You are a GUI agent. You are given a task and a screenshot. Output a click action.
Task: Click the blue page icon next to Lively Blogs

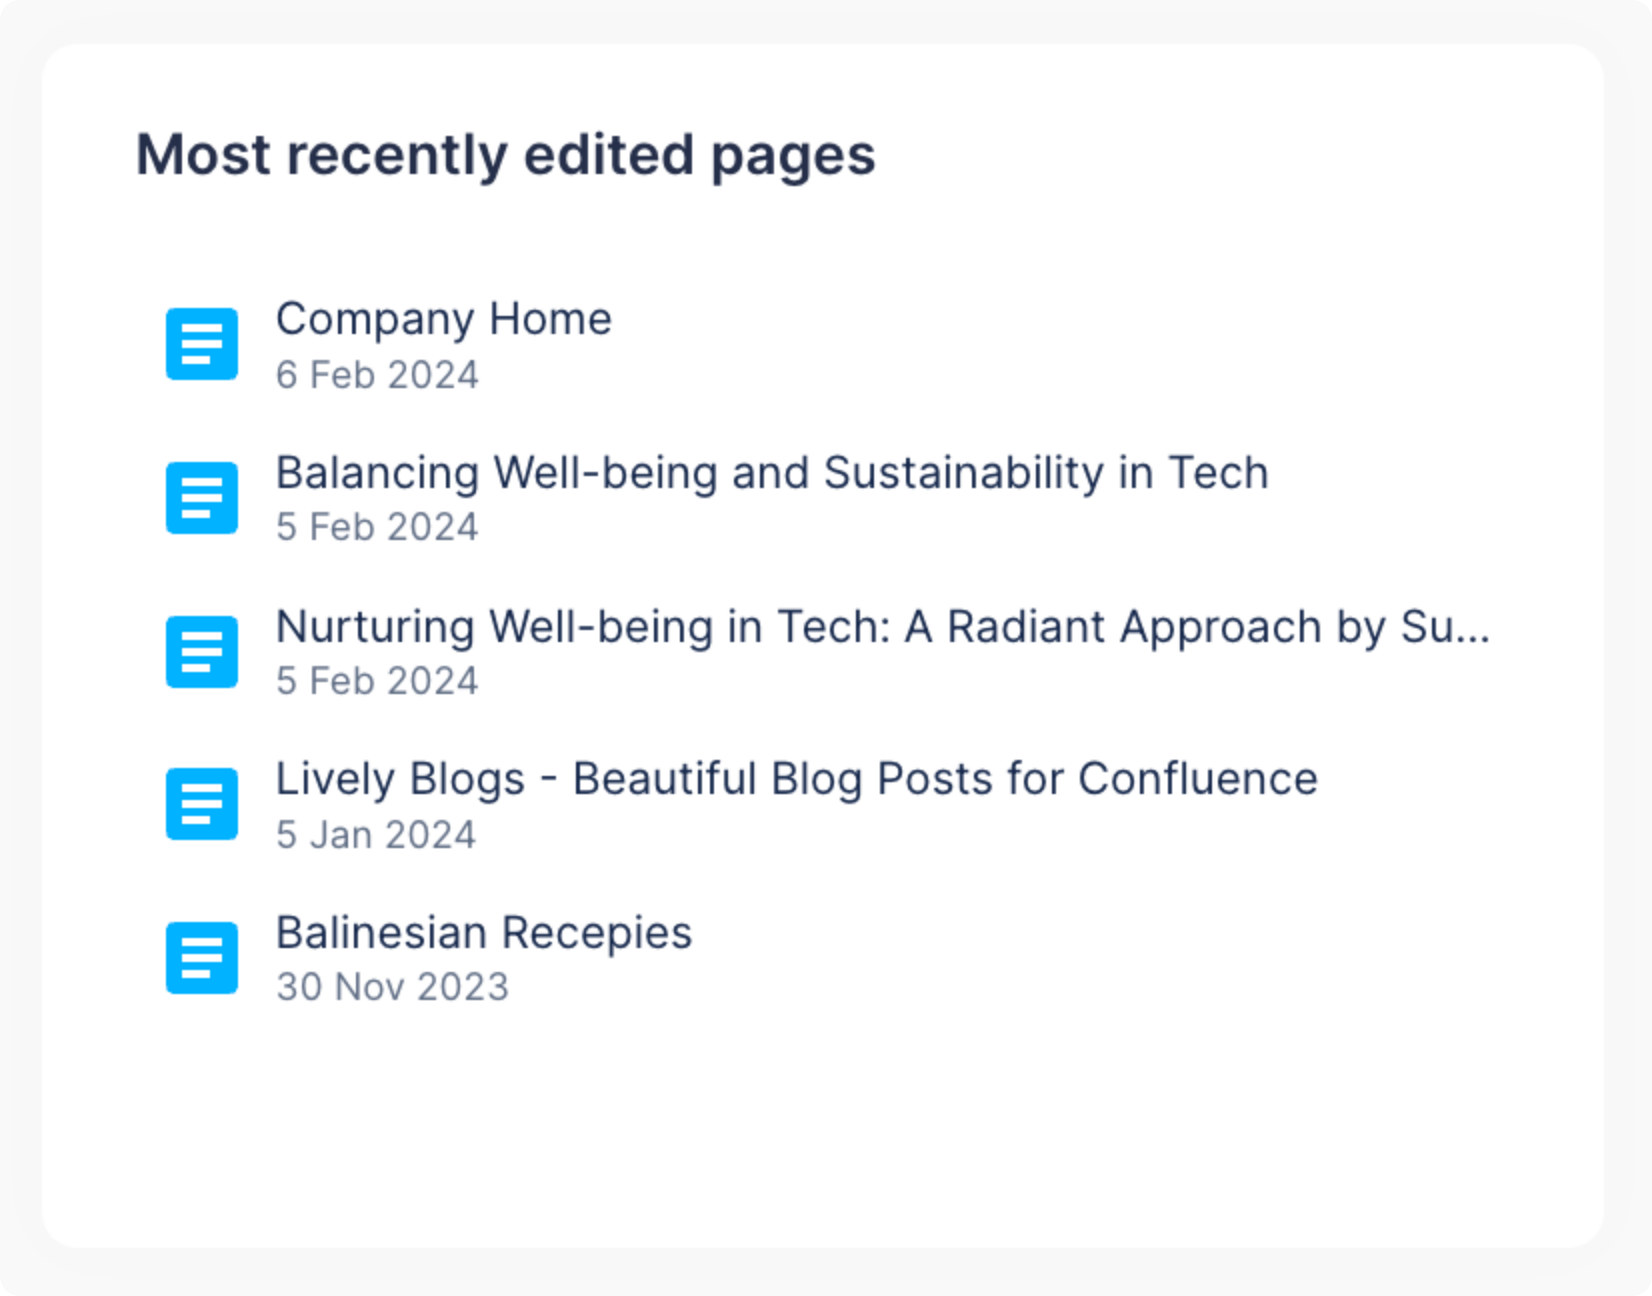[201, 804]
